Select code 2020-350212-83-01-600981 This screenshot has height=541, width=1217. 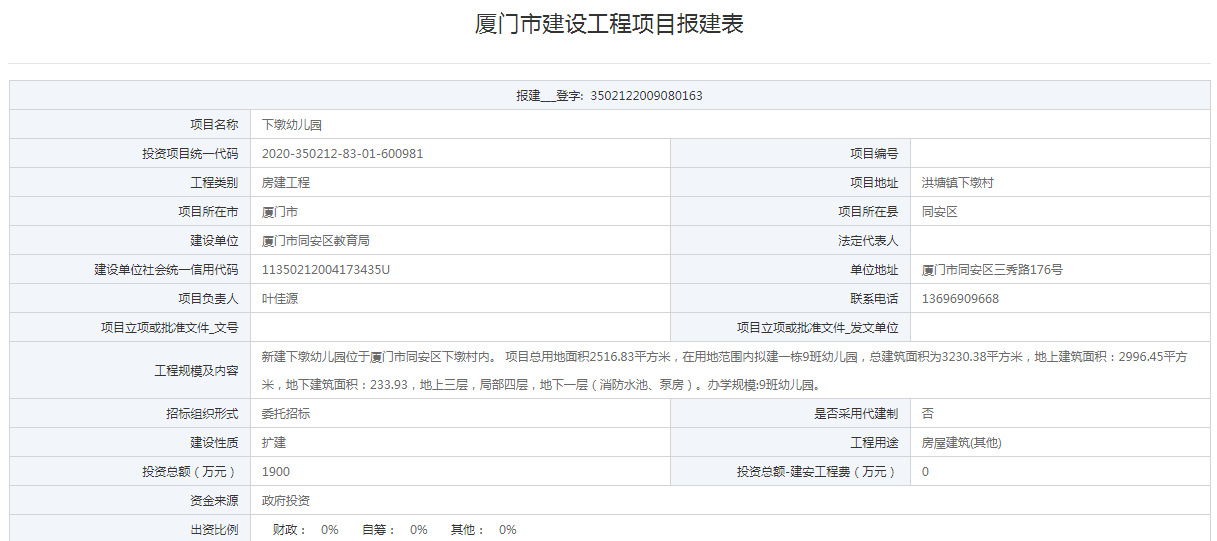342,154
